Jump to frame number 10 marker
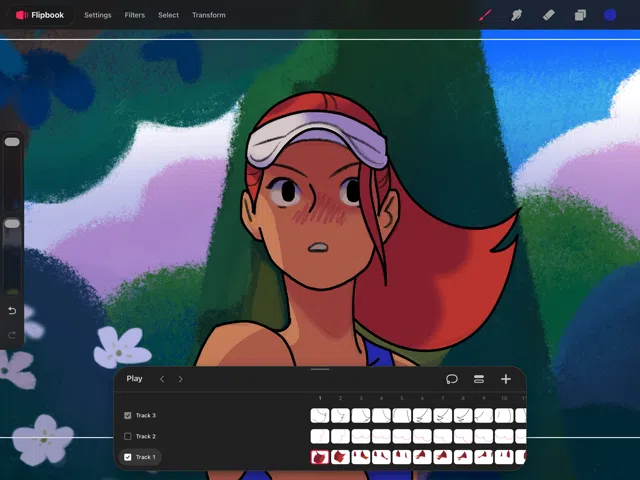Screen dimensions: 640x480 tap(504, 398)
